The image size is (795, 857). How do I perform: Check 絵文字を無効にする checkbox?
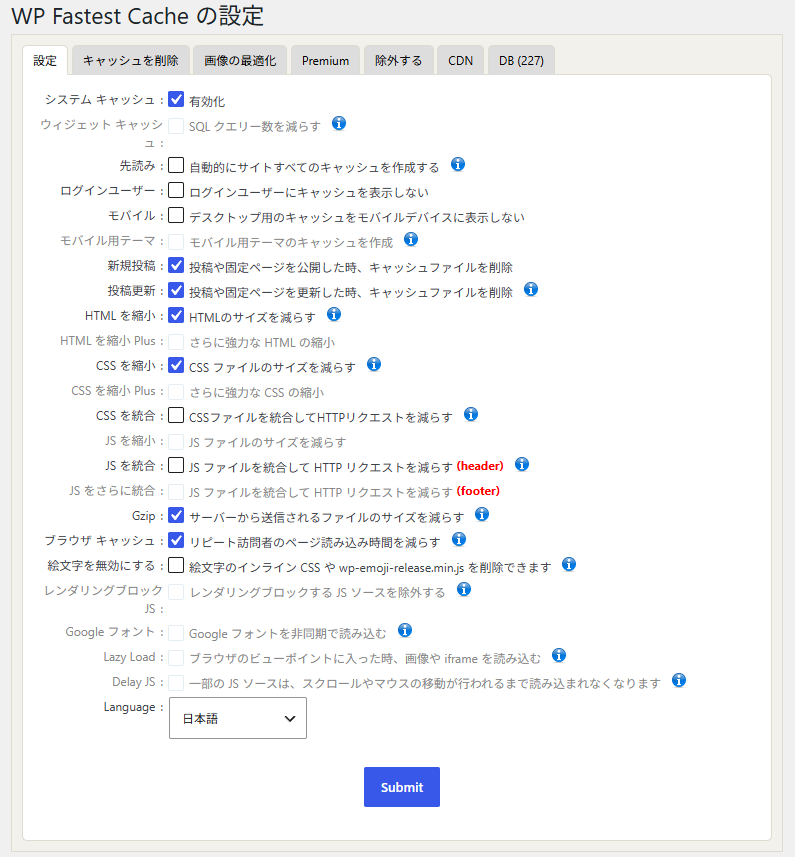coord(176,565)
